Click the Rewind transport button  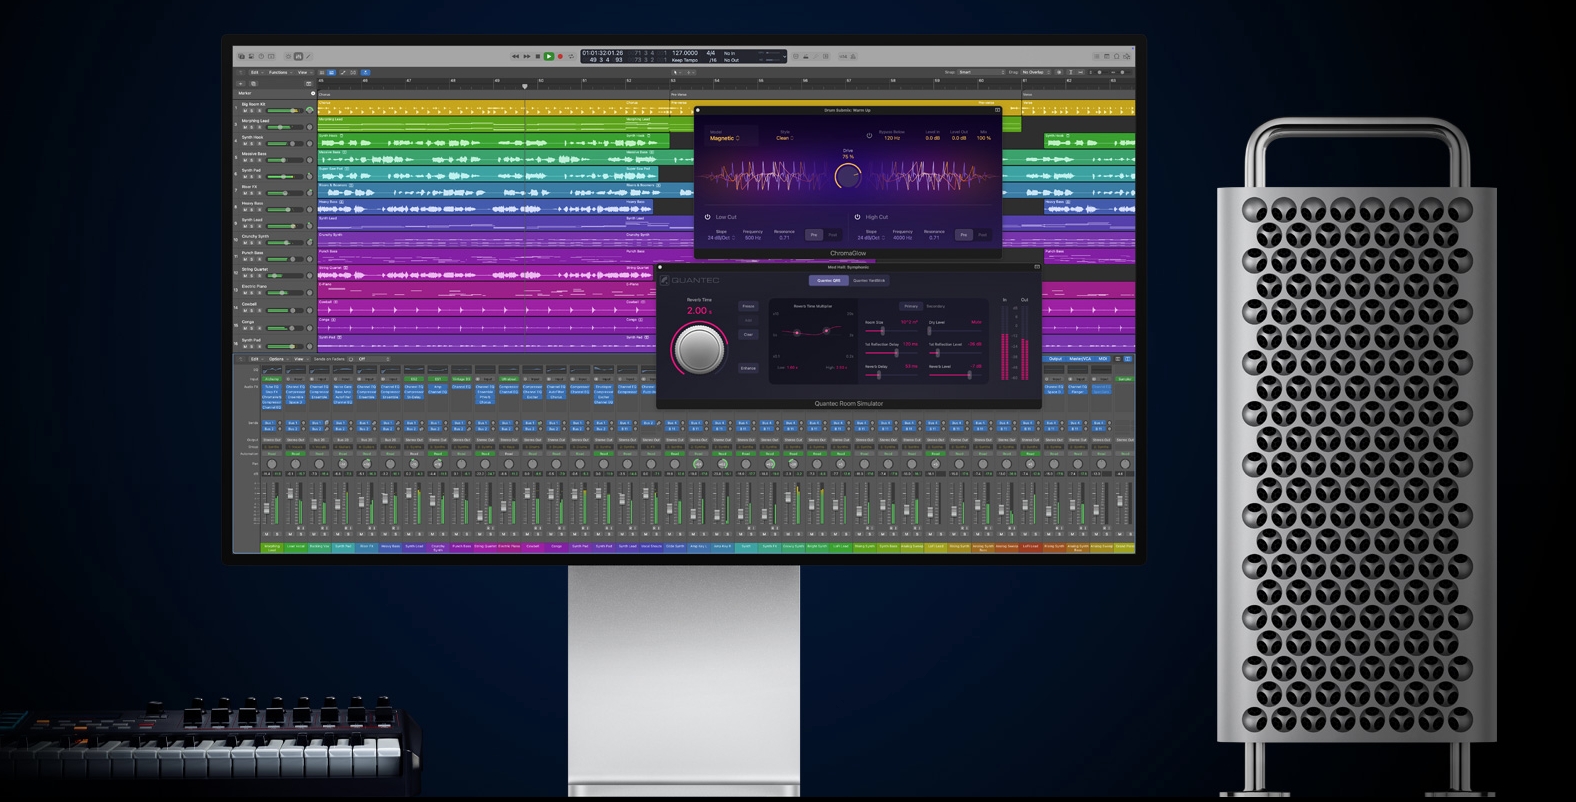pos(515,56)
